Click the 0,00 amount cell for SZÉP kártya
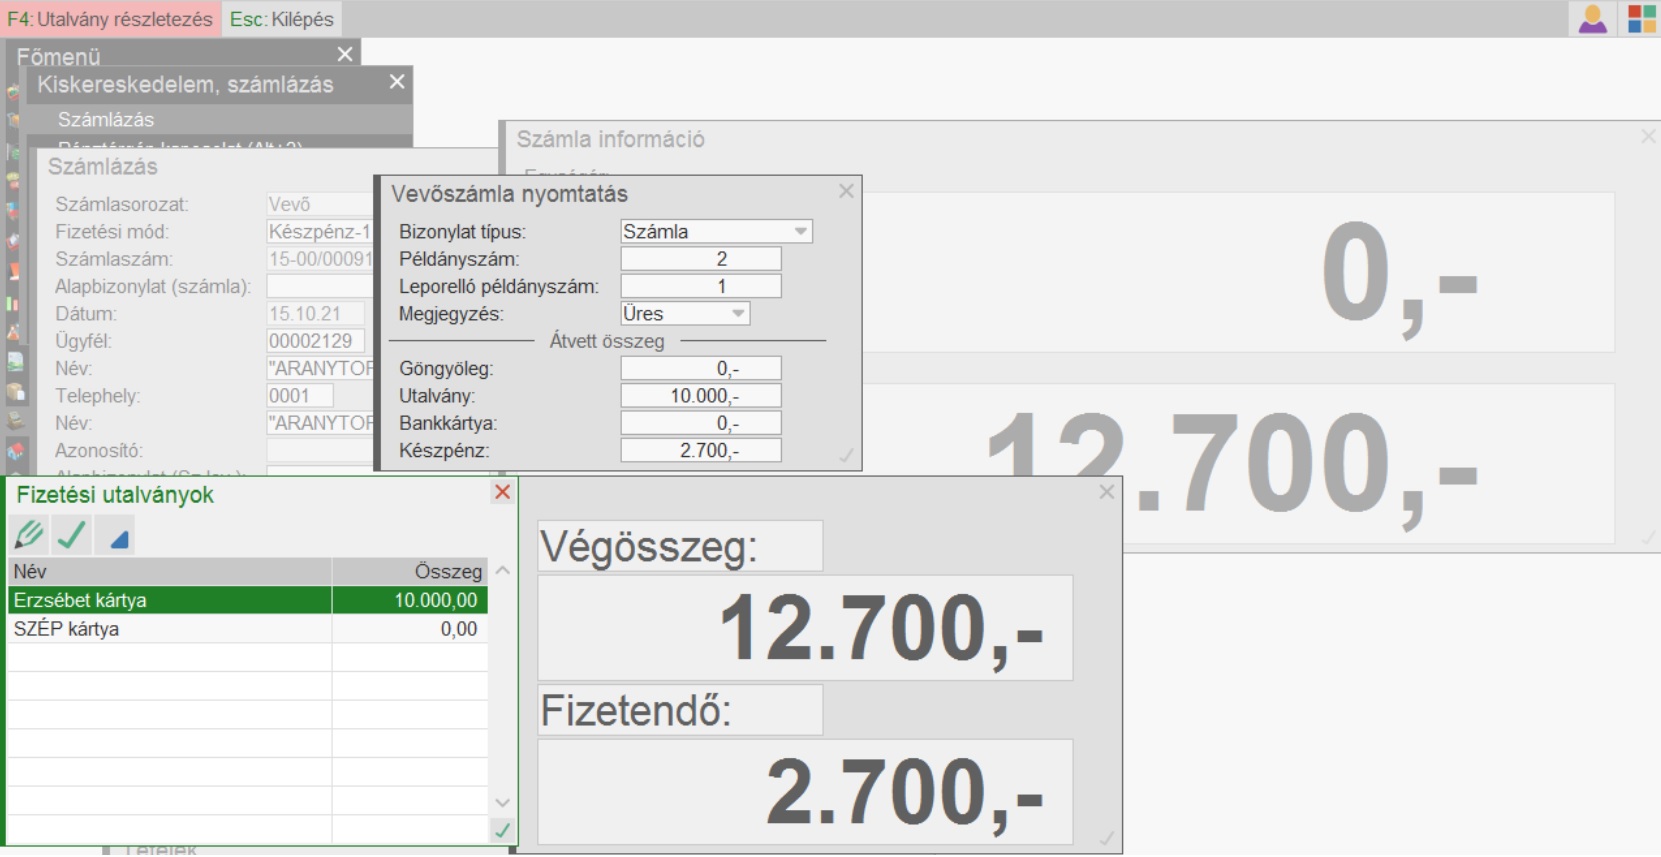The height and width of the screenshot is (857, 1661). coord(410,629)
